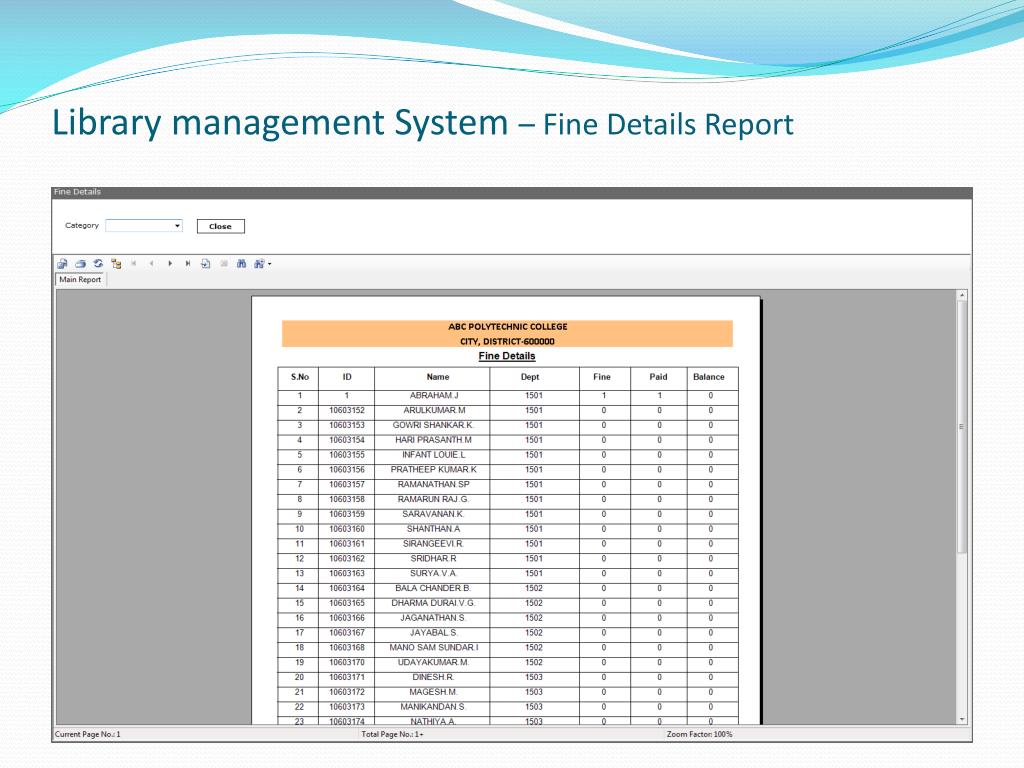Viewport: 1024px width, 768px height.
Task: Click the name SIRANGEEVI.R.
Action: coord(434,544)
